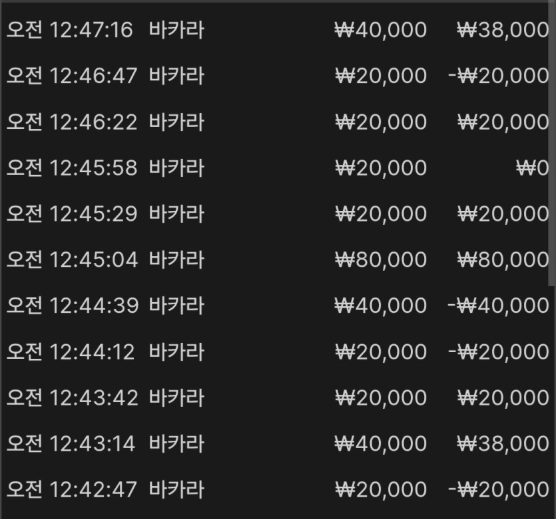Click the ₩38,000 result at 12:43:14
Image resolution: width=556 pixels, height=519 pixels.
[x=503, y=444]
